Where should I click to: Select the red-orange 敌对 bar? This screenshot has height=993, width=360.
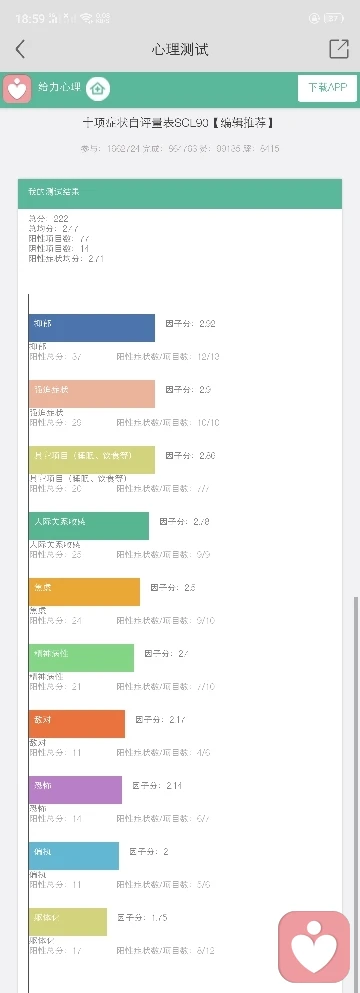point(77,724)
